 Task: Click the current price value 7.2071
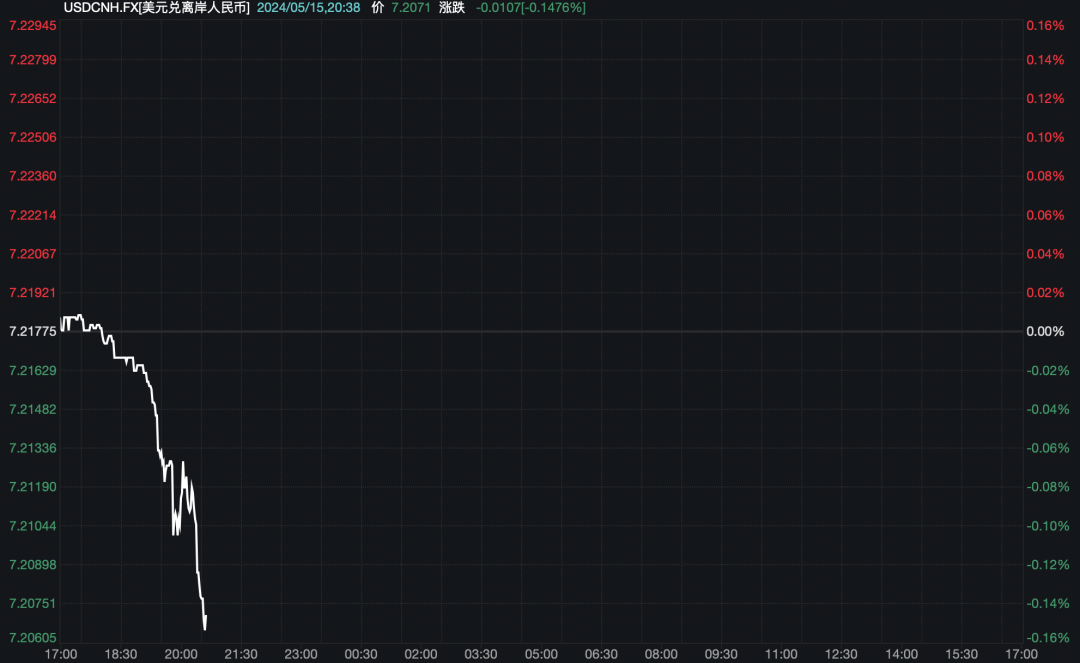tap(411, 8)
